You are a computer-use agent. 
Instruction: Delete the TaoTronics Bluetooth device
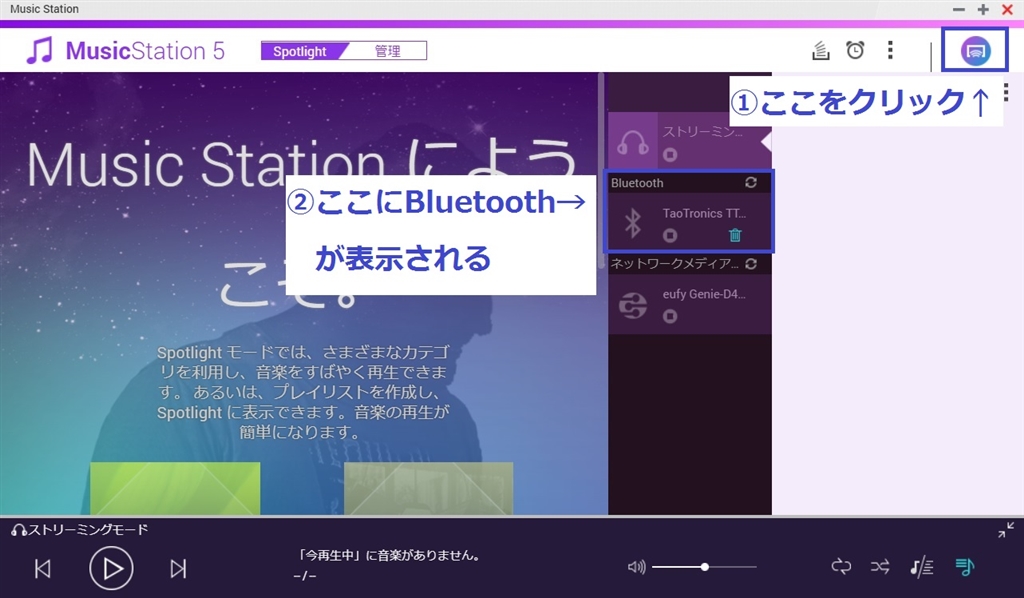pos(735,235)
